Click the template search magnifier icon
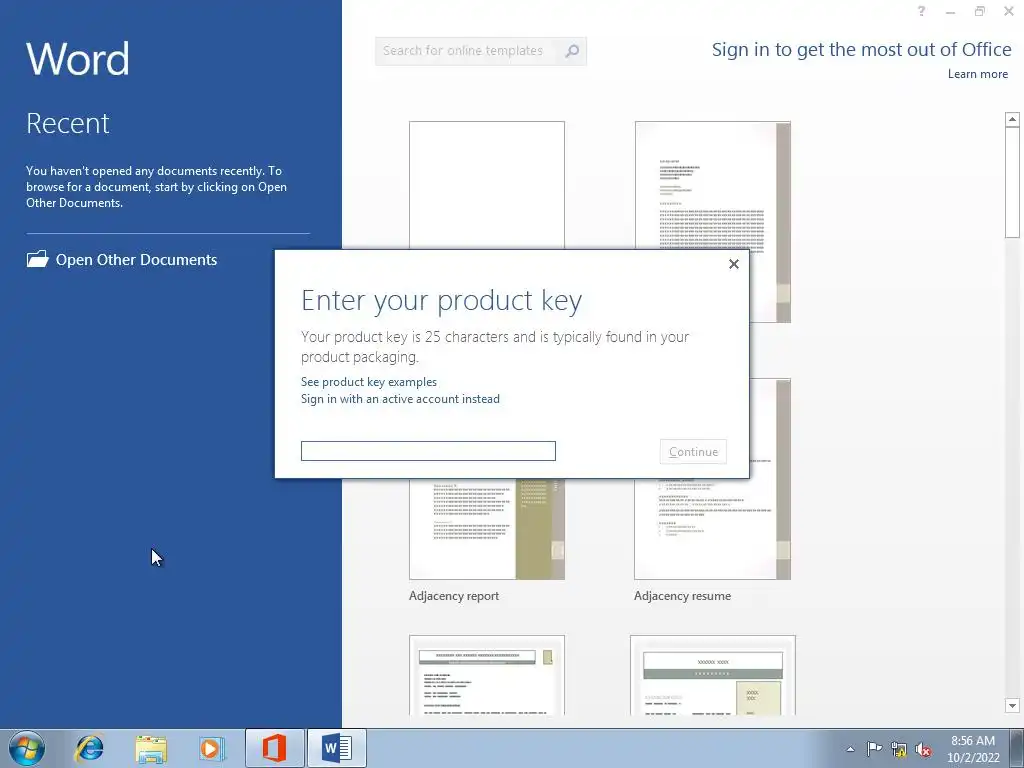The height and width of the screenshot is (768, 1024). pos(571,51)
